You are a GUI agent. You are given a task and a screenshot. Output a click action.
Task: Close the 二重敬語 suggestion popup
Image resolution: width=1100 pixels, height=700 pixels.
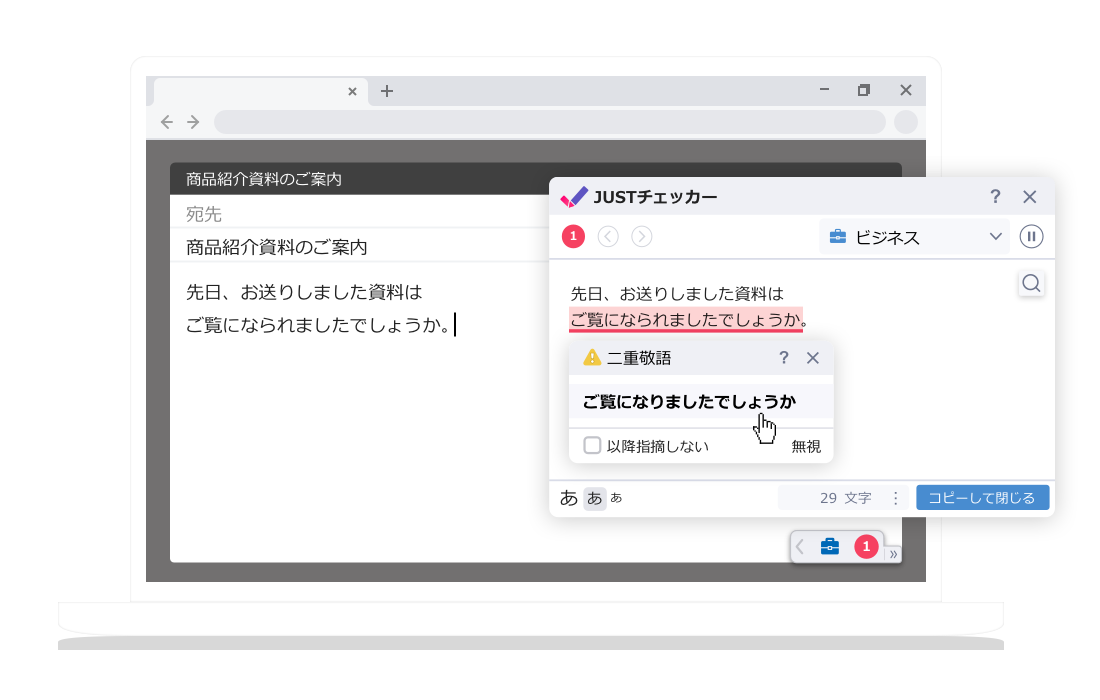click(813, 358)
